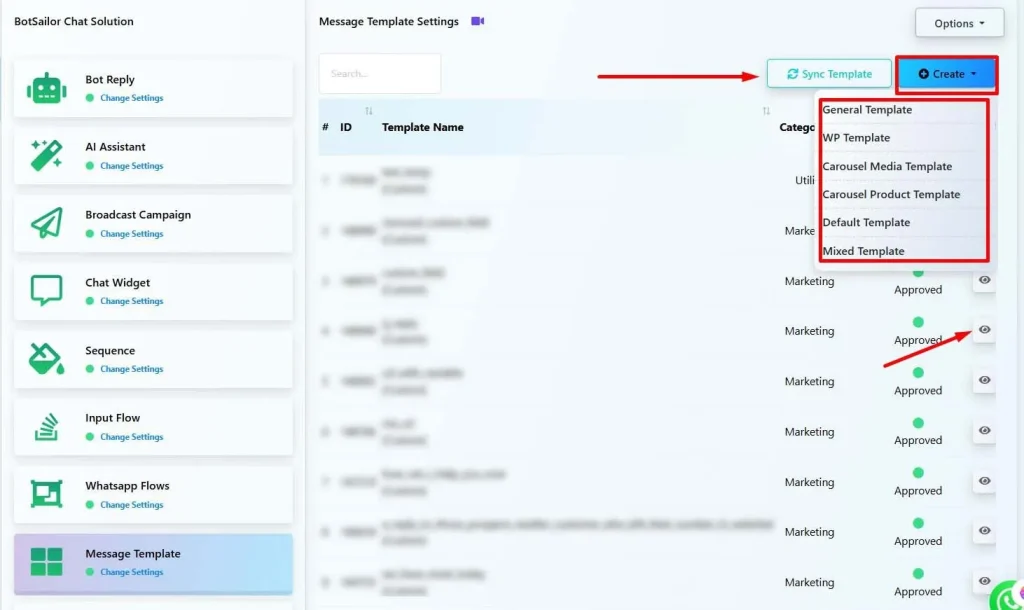This screenshot has width=1024, height=610.
Task: Open the green WhatsApp chat bubble
Action: point(1008,596)
